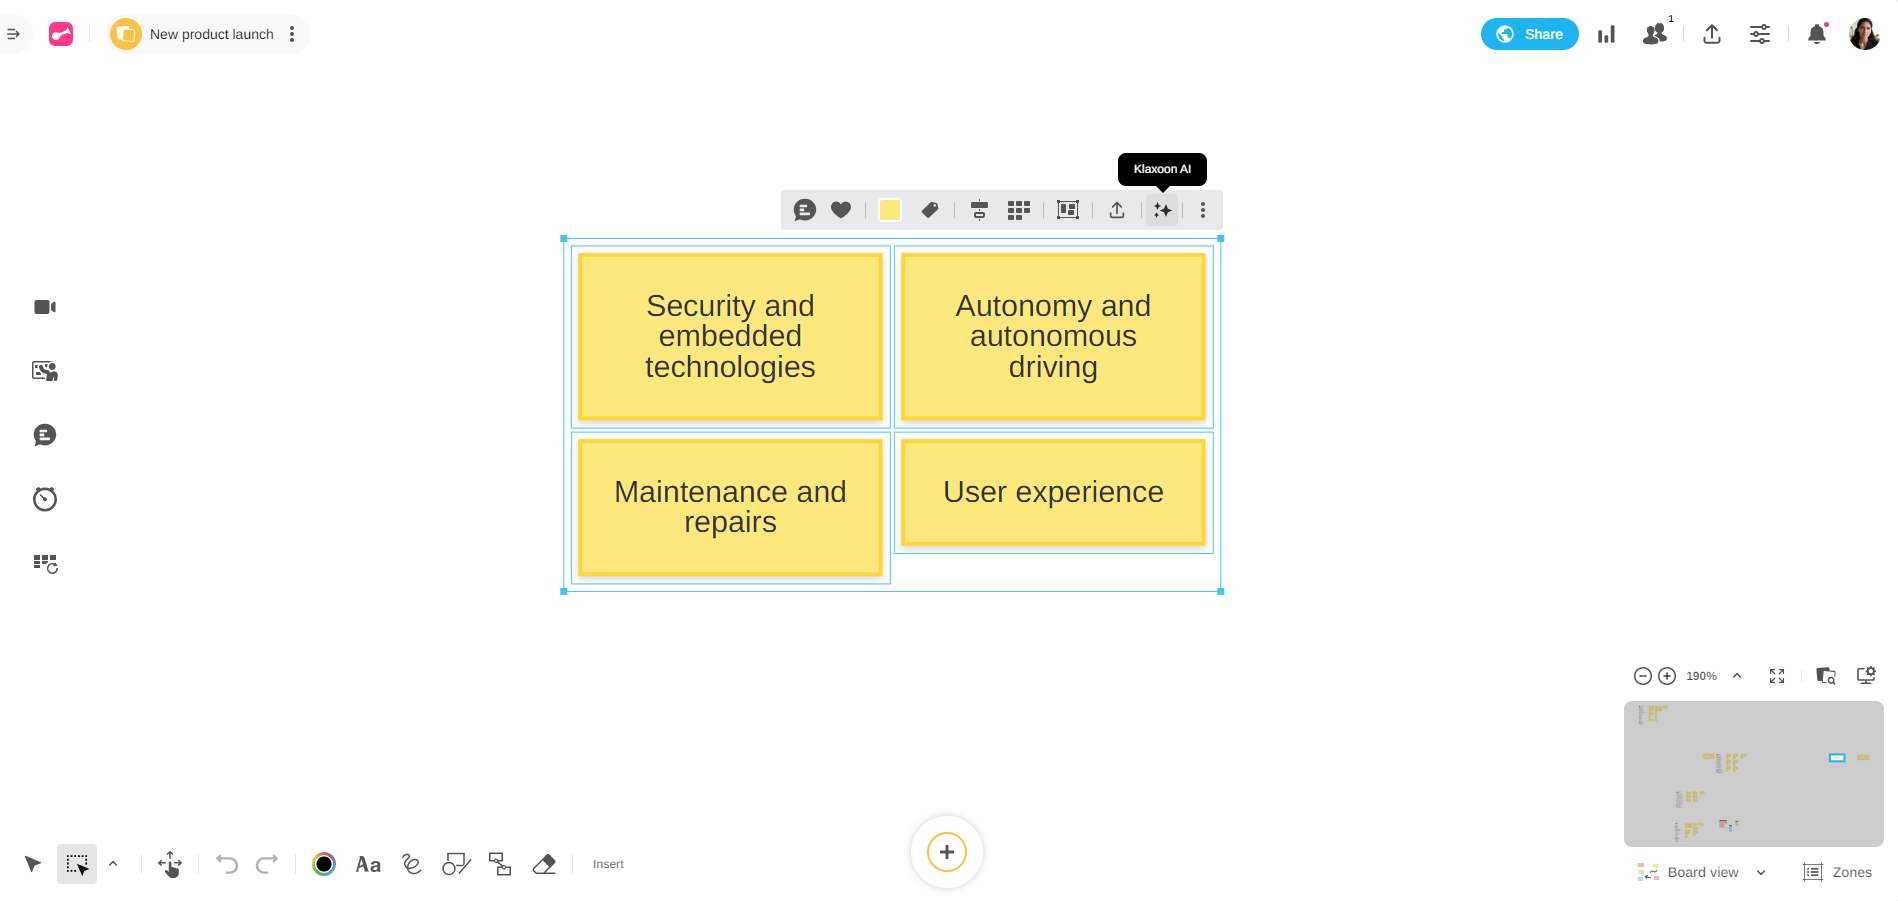
Task: Click the heart like icon
Action: (841, 210)
